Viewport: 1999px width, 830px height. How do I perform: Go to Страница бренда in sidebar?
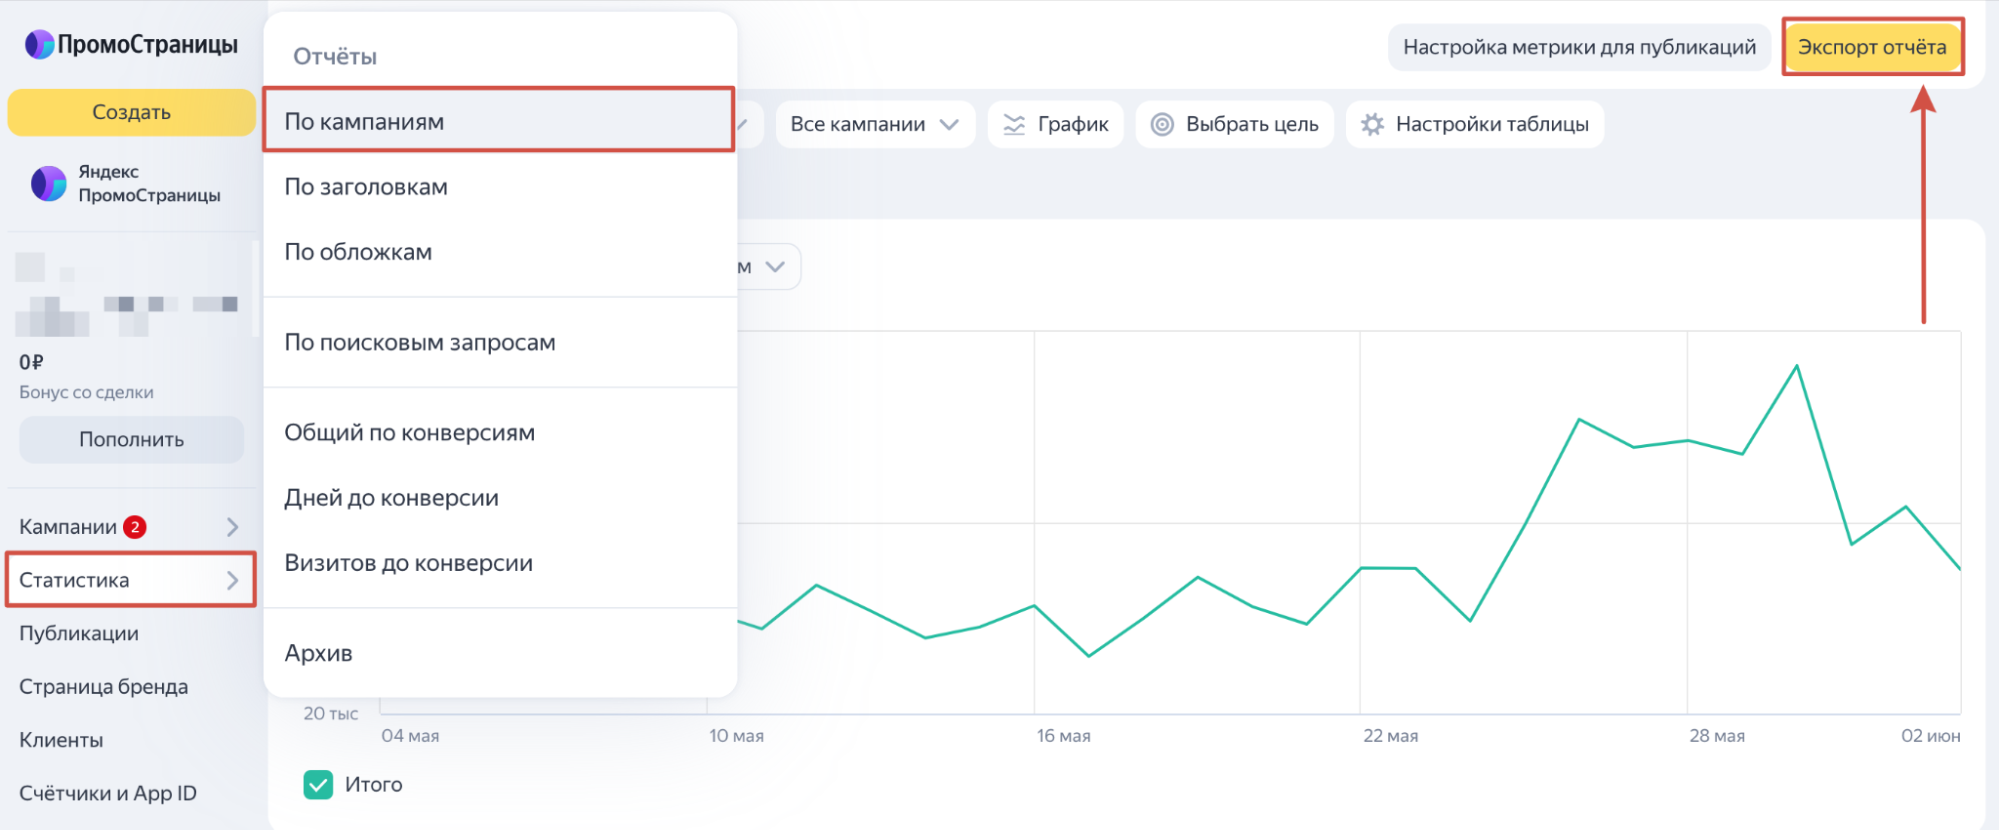click(x=104, y=687)
